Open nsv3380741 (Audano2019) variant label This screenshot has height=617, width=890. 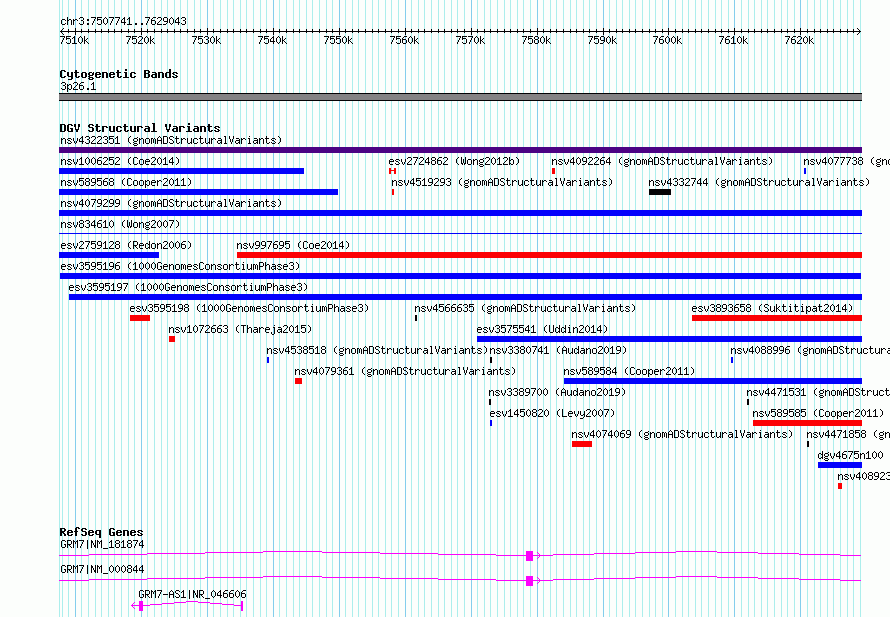click(559, 350)
